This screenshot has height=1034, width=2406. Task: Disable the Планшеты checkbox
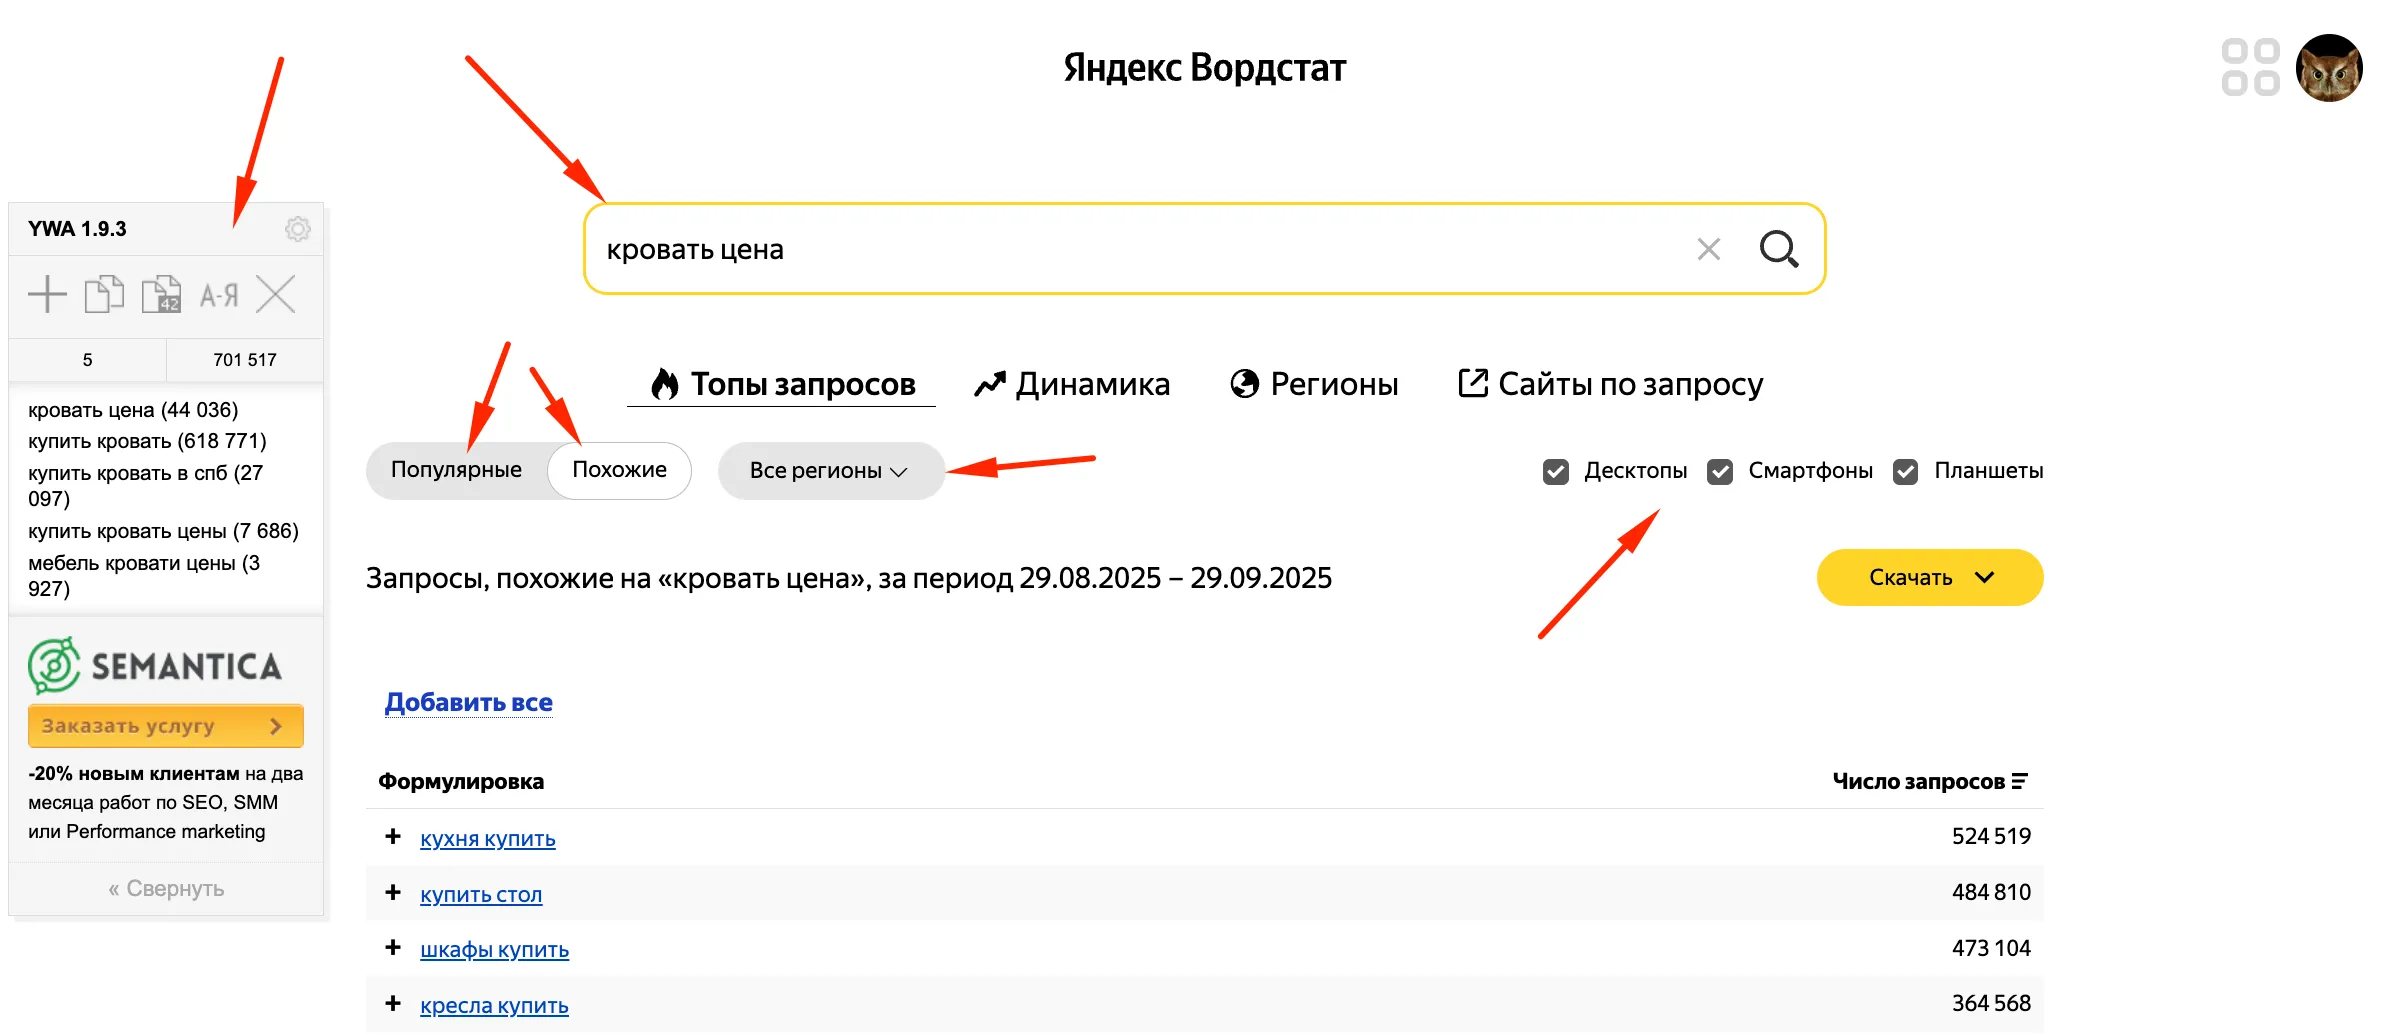[x=1906, y=471]
